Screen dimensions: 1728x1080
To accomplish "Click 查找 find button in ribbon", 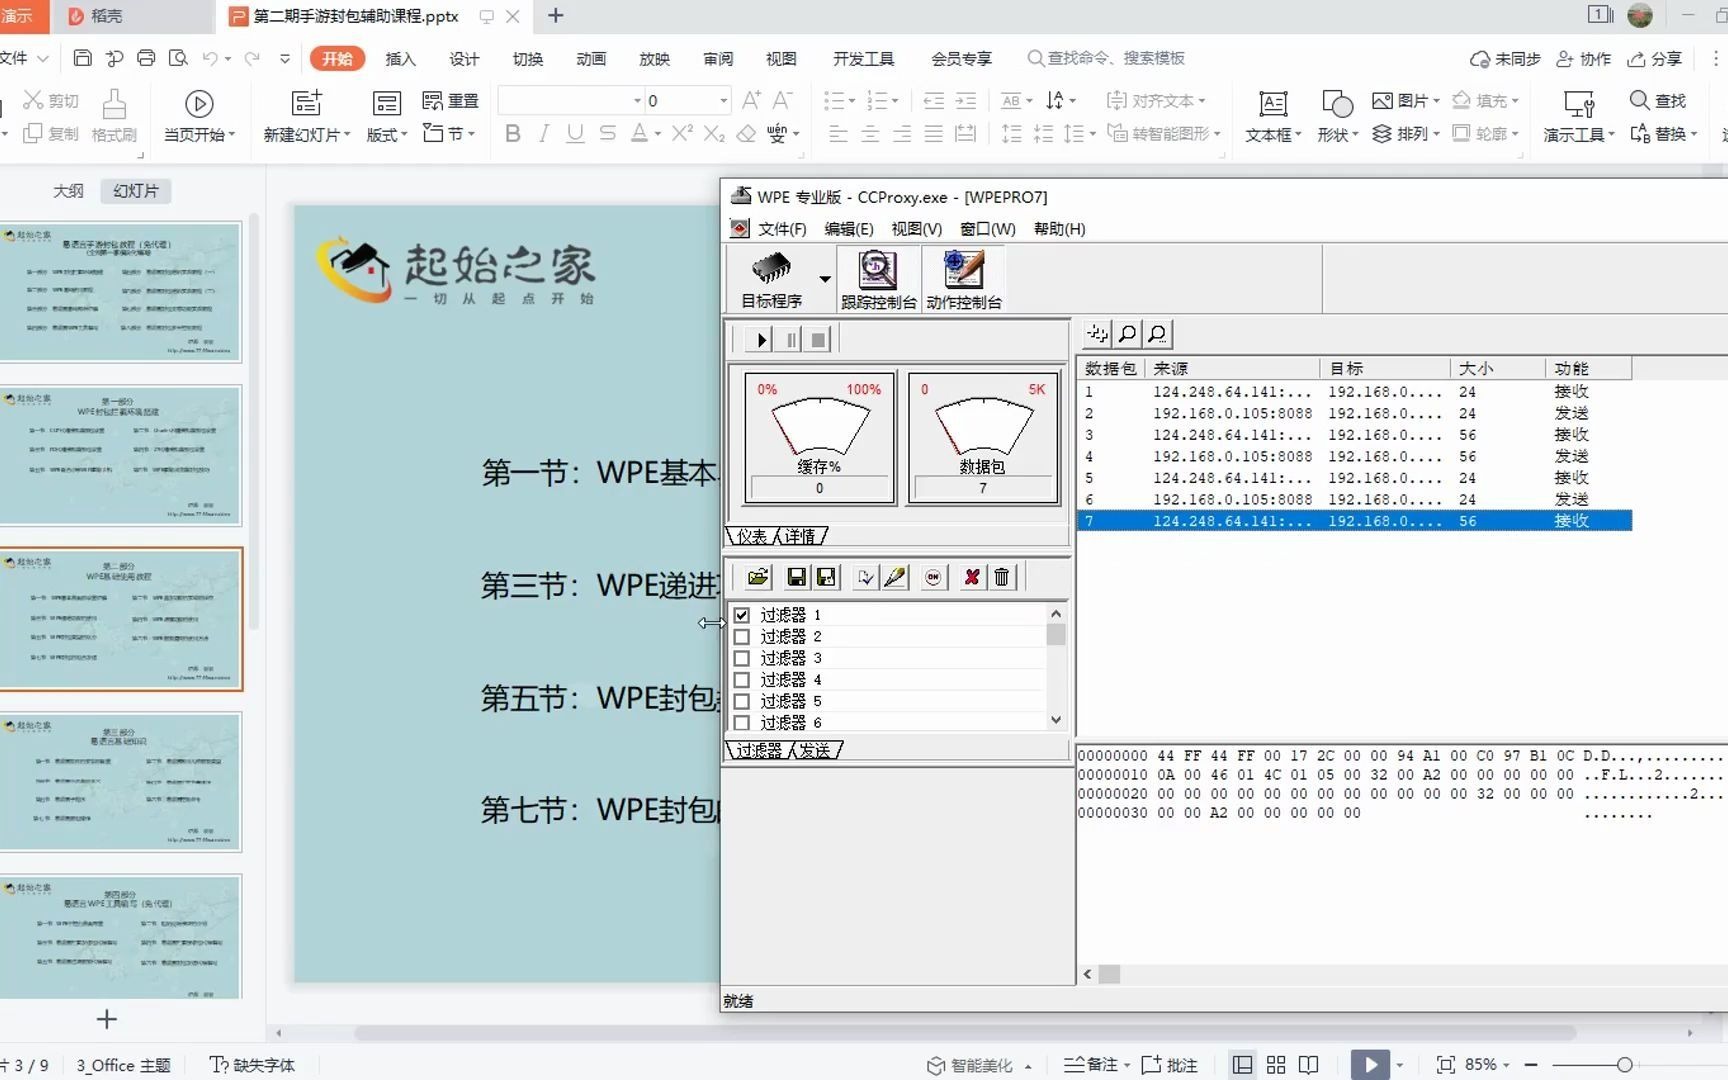I will pos(1658,101).
